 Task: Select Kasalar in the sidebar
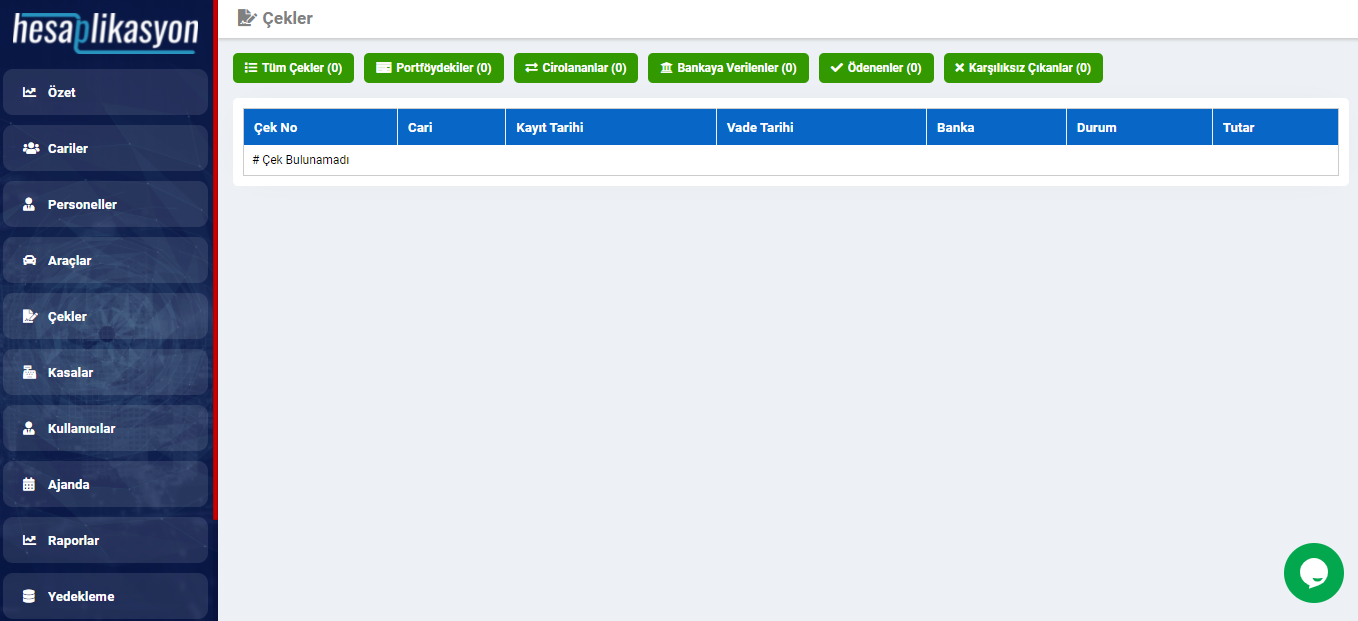(106, 372)
